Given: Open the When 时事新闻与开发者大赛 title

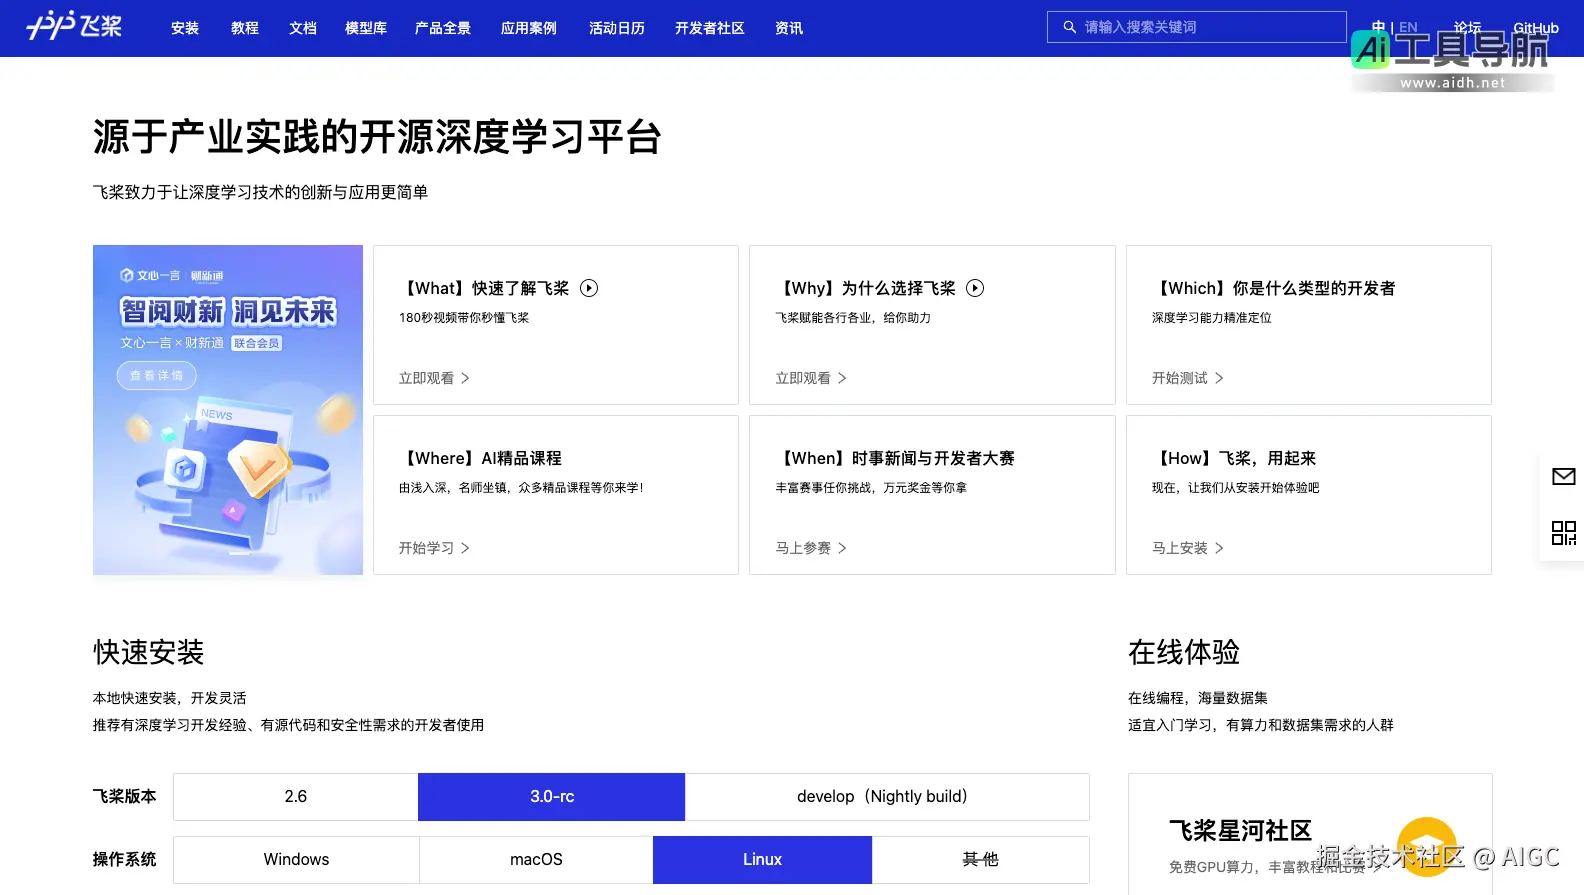Looking at the screenshot, I should [x=895, y=458].
